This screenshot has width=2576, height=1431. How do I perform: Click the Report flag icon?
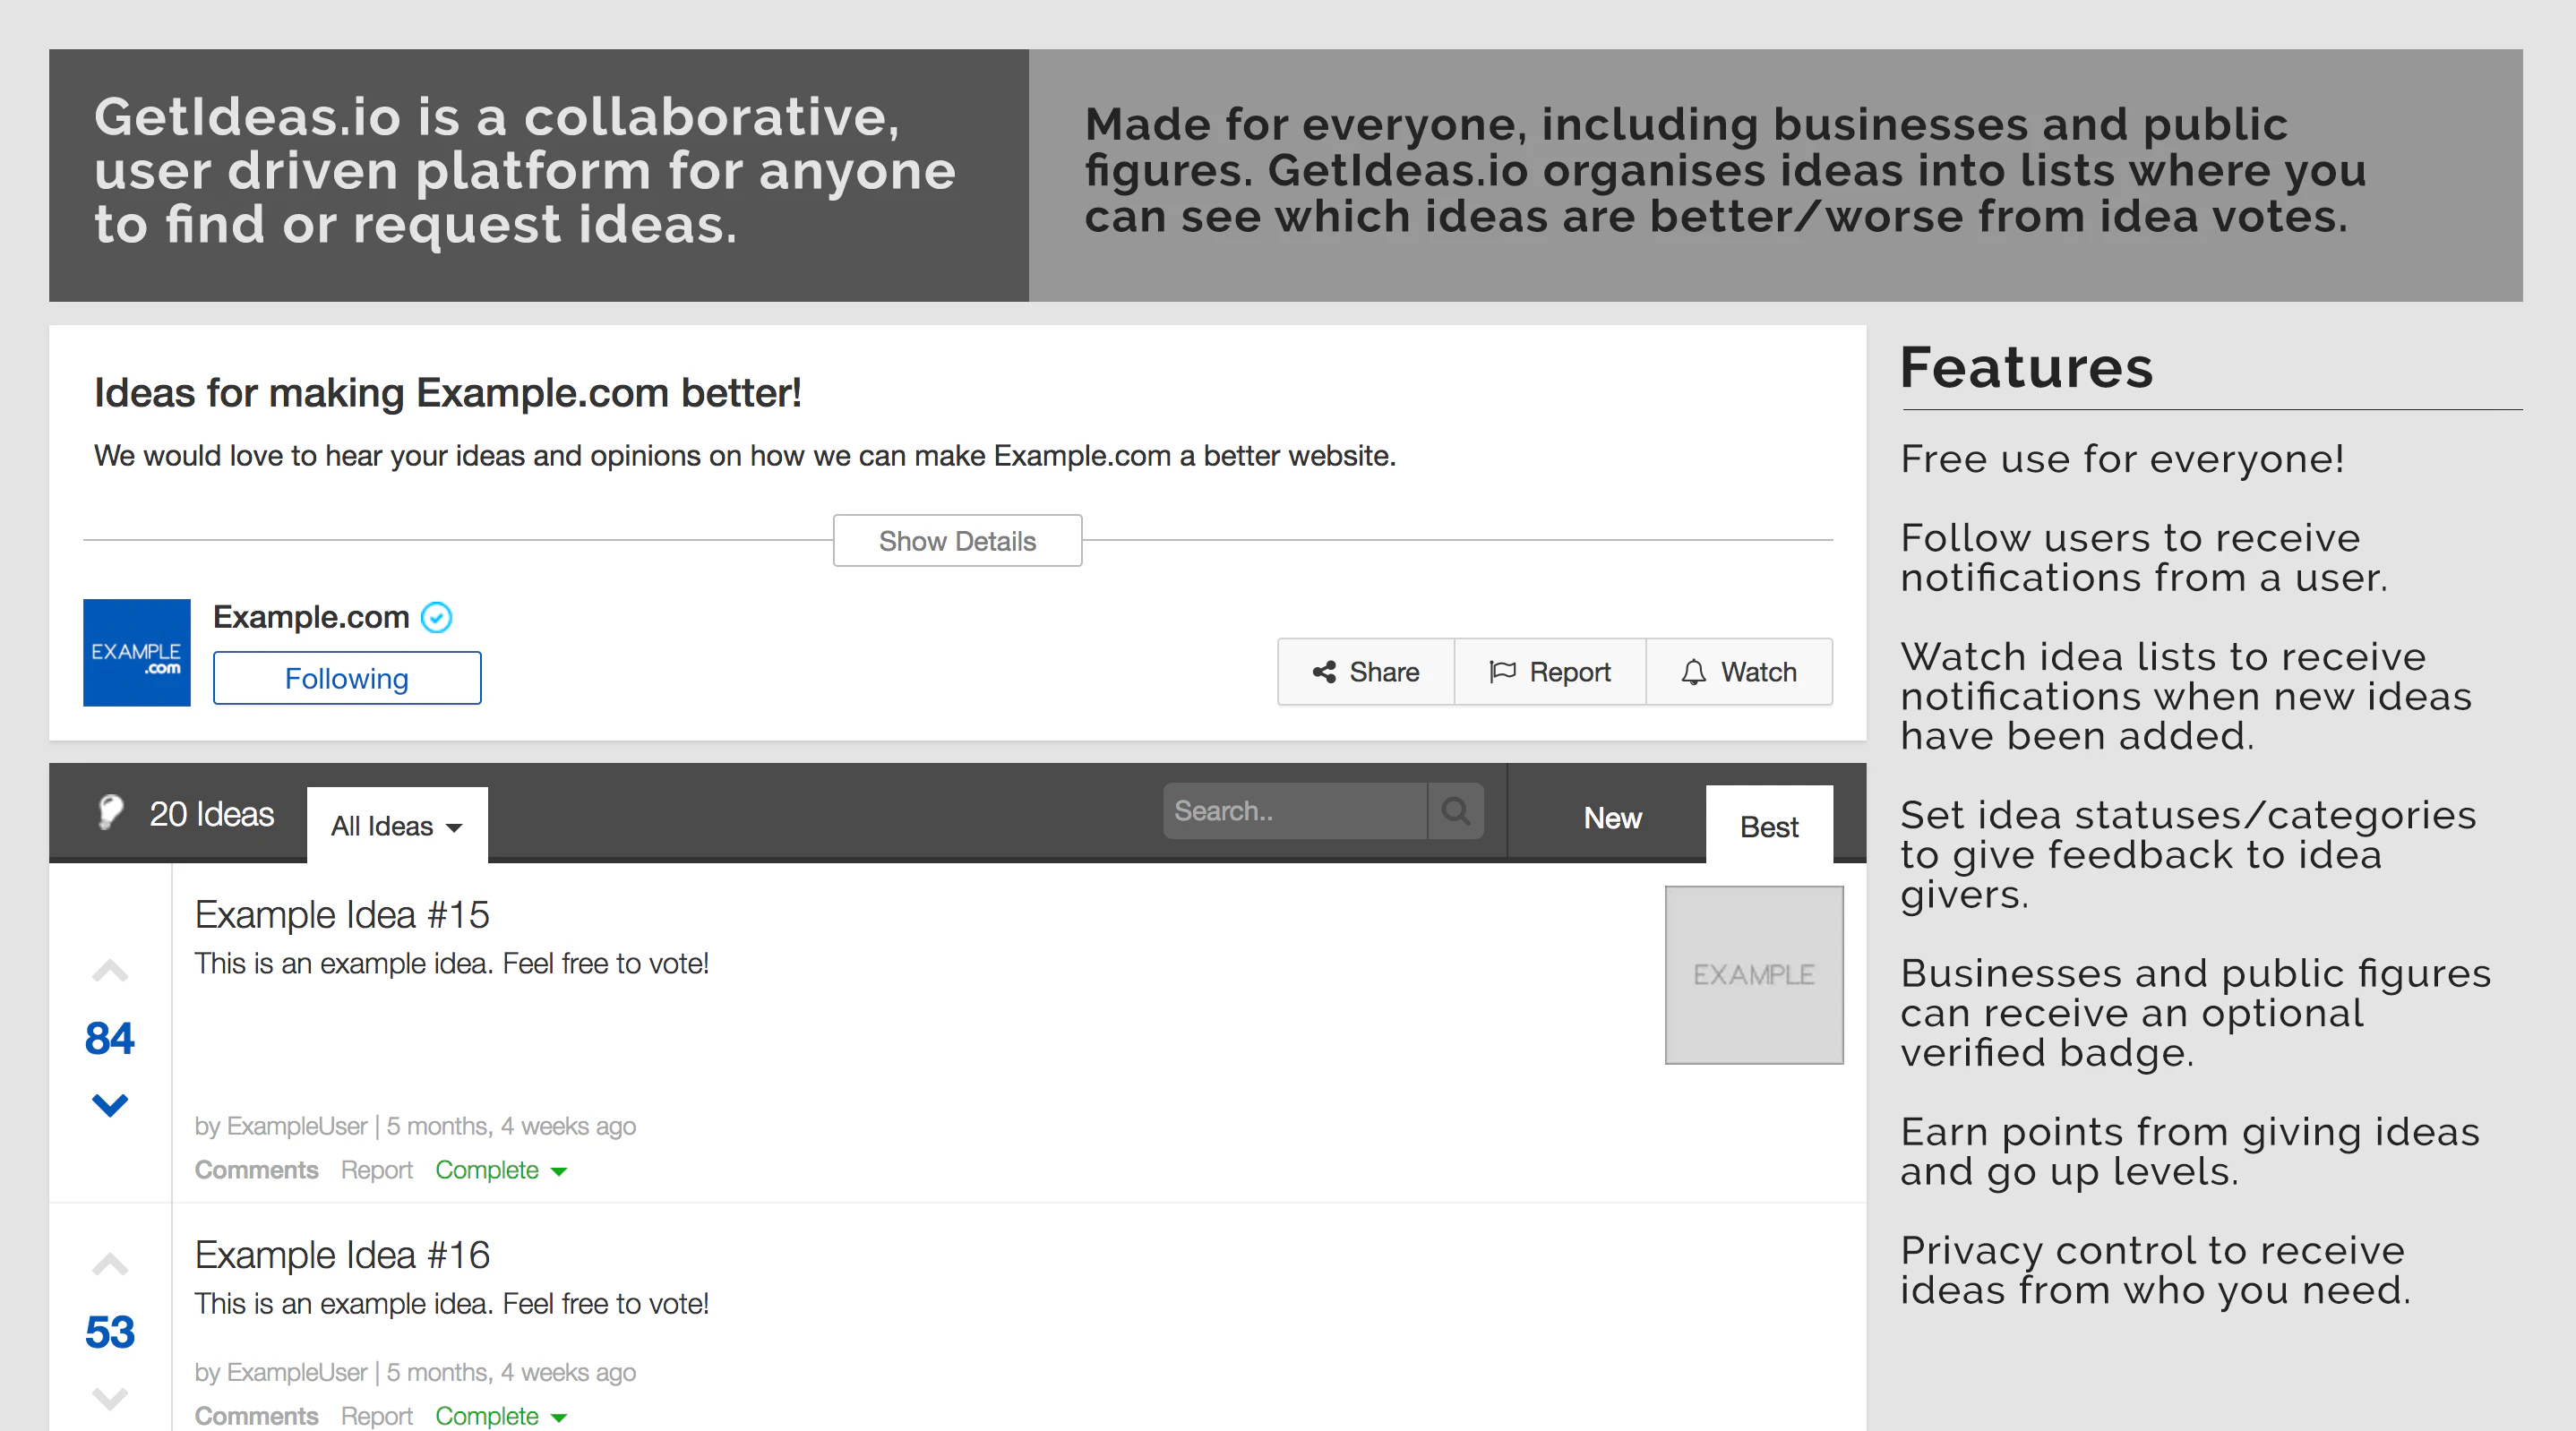pyautogui.click(x=1502, y=672)
